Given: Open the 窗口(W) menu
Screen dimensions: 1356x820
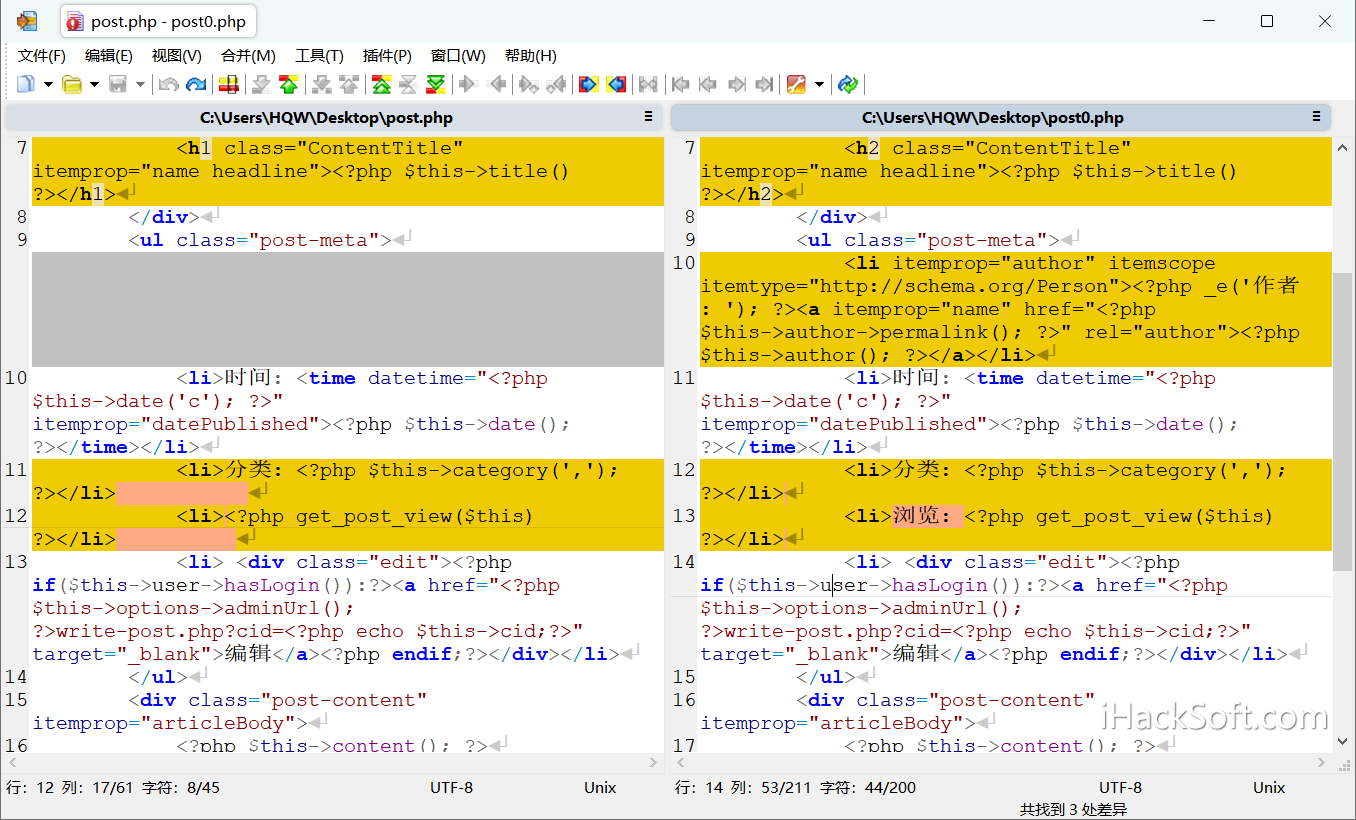Looking at the screenshot, I should coord(458,56).
